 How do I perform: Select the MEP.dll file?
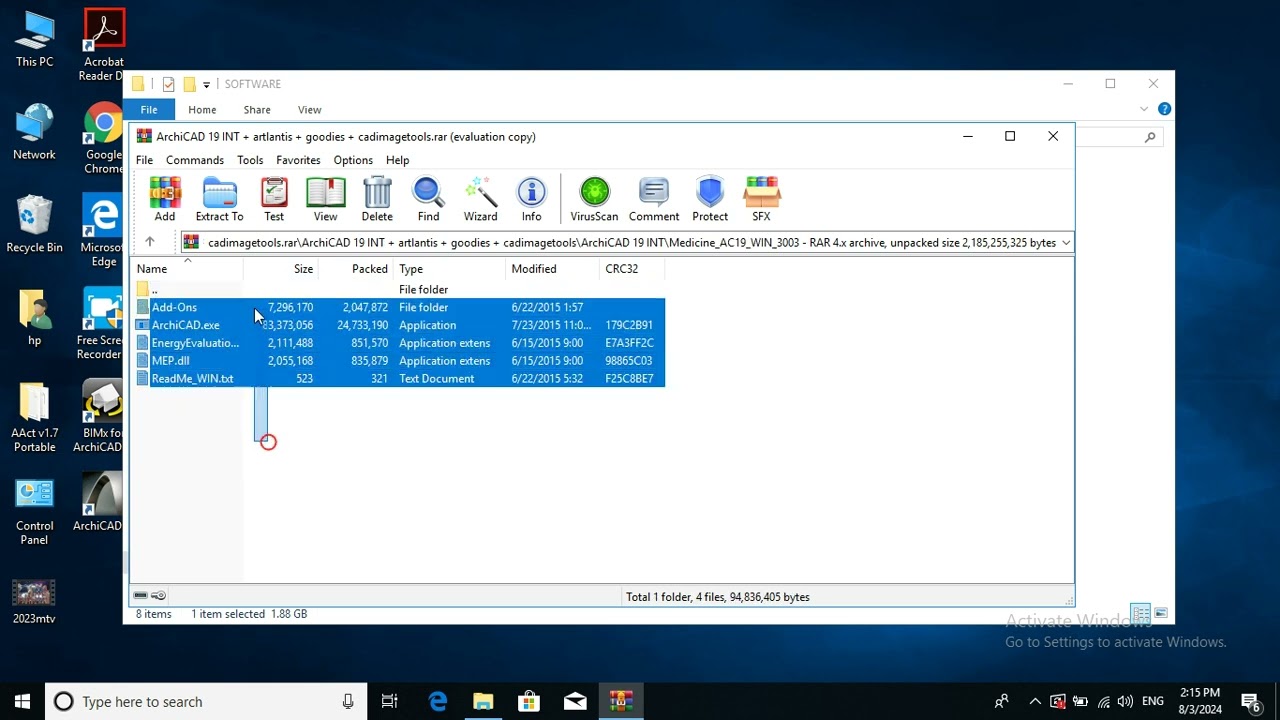[399, 361]
